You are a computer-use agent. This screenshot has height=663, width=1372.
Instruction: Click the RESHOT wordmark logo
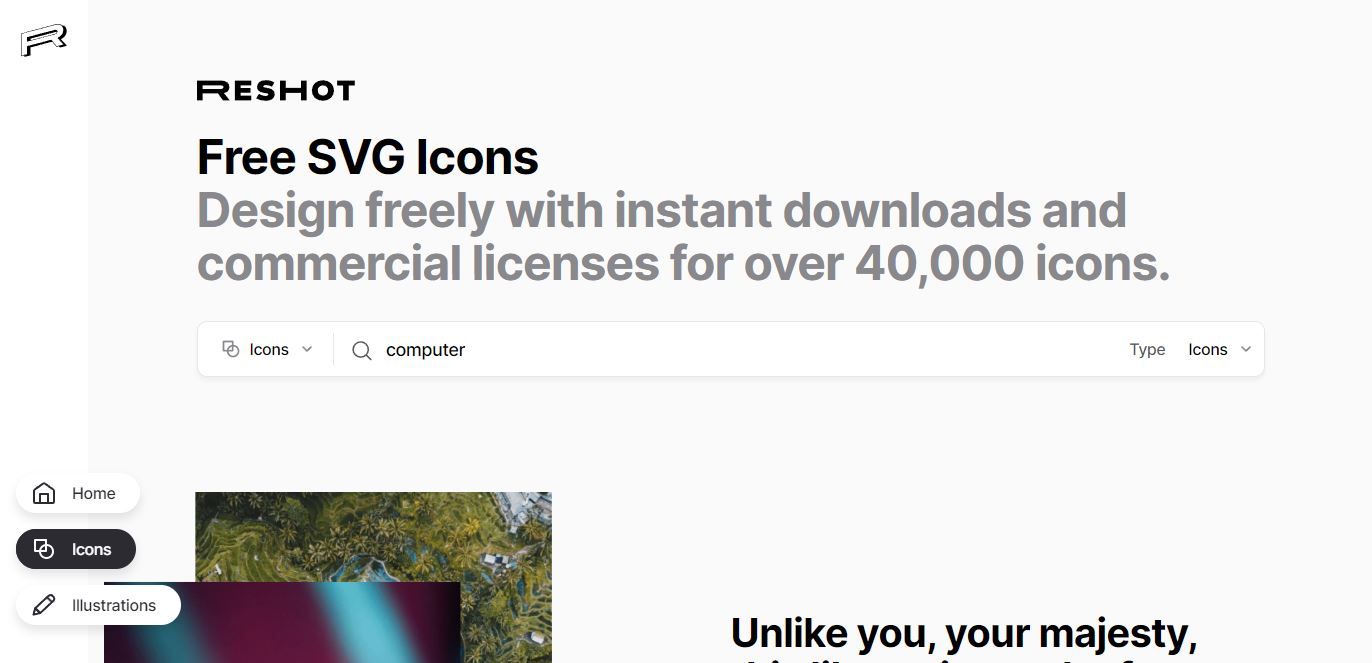coord(276,91)
